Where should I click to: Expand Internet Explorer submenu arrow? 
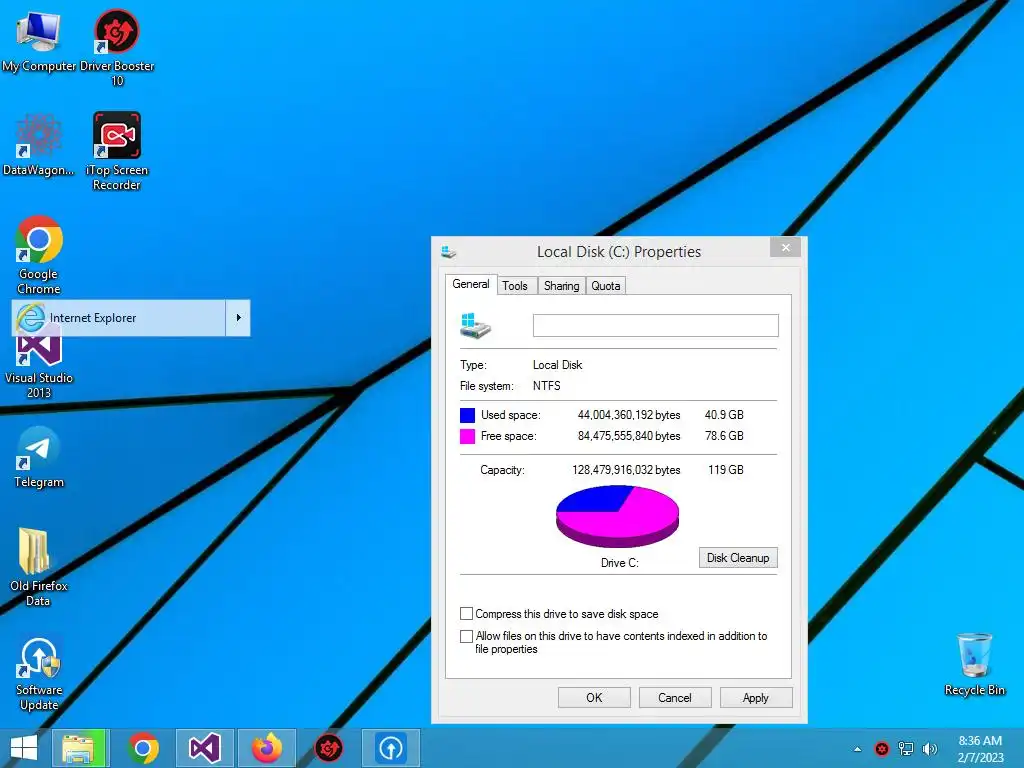coord(238,318)
